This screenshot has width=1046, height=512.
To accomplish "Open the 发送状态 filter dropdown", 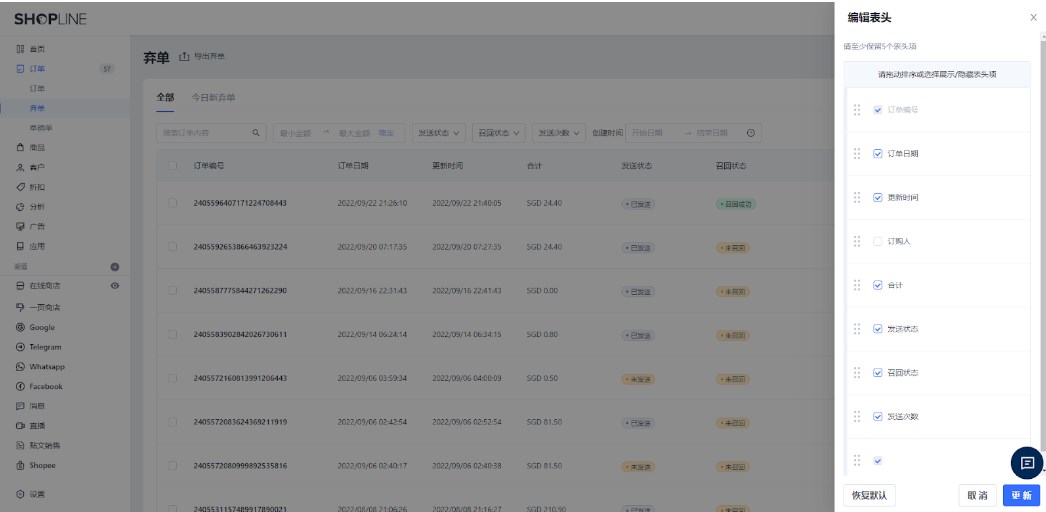I will tap(439, 133).
